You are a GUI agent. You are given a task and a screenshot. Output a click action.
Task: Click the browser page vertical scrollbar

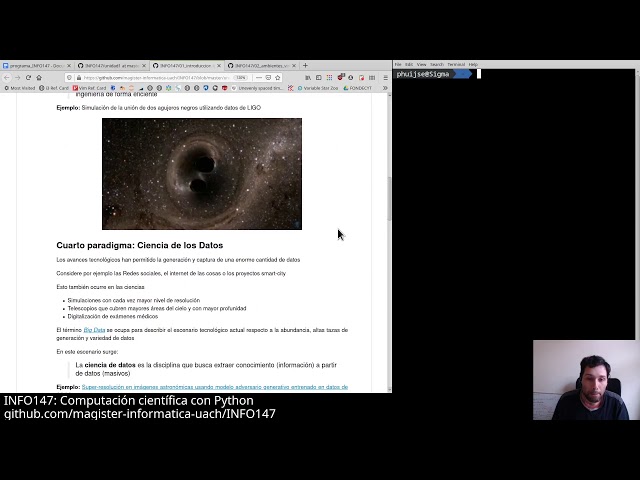click(x=388, y=200)
